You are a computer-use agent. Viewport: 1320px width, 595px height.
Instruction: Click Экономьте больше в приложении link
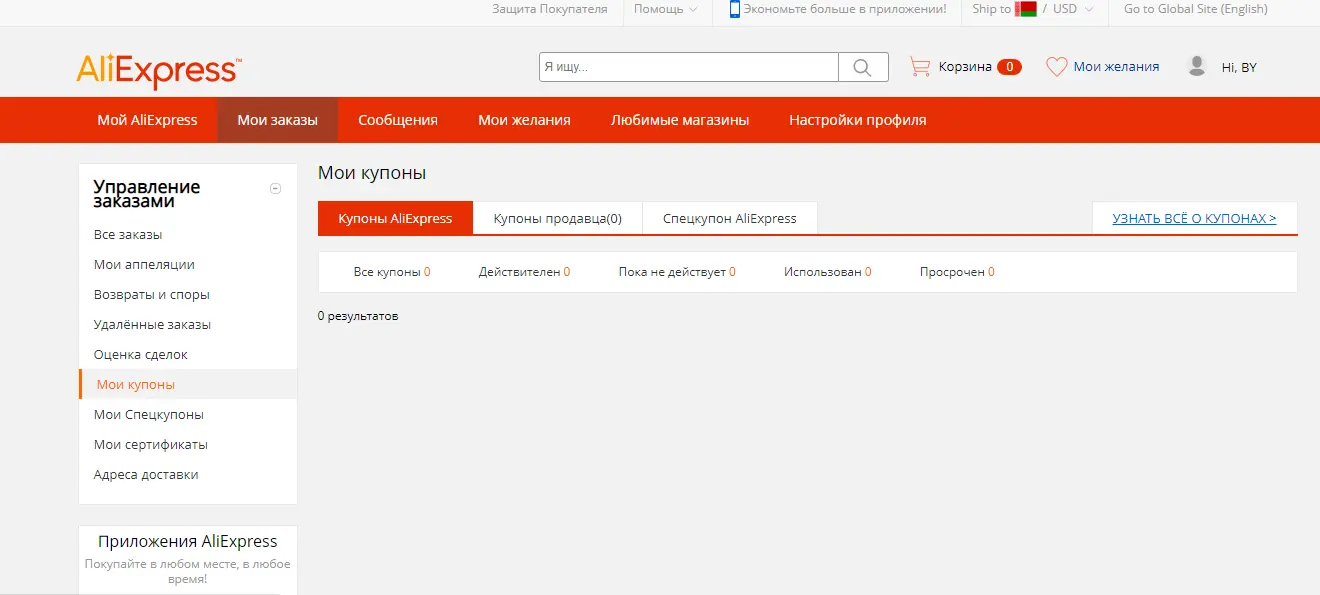coord(846,9)
